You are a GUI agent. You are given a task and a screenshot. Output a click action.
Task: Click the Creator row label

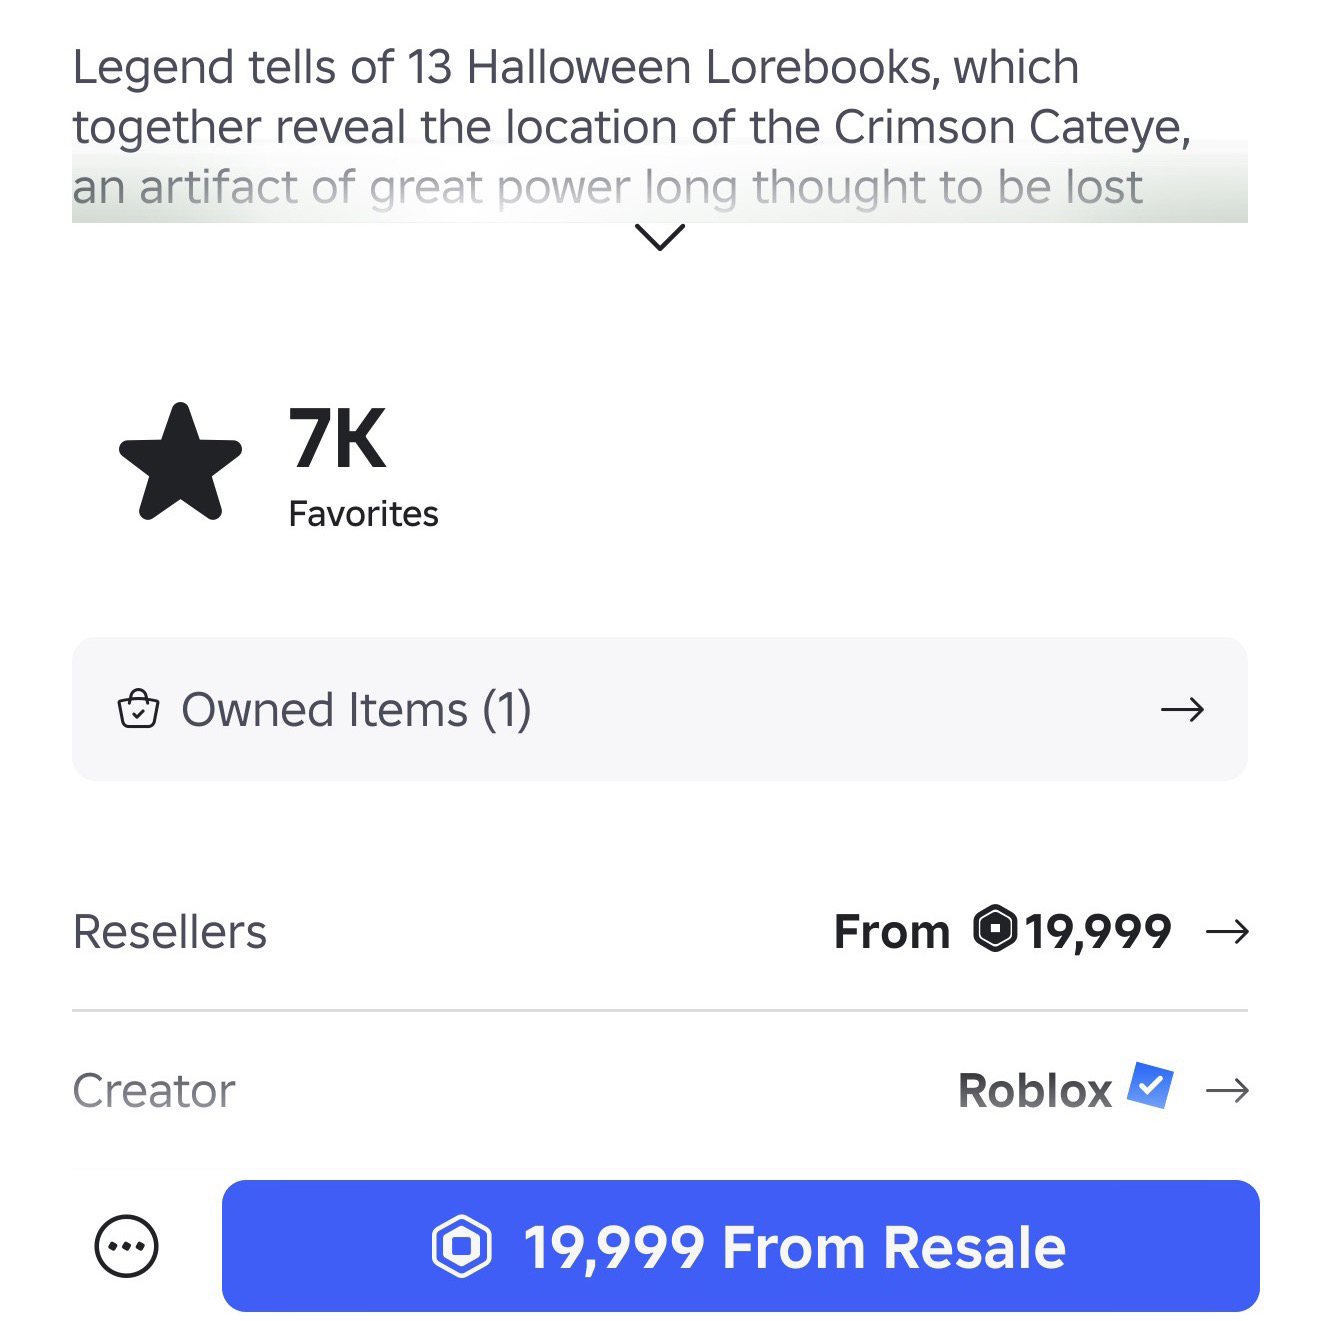pos(154,1090)
